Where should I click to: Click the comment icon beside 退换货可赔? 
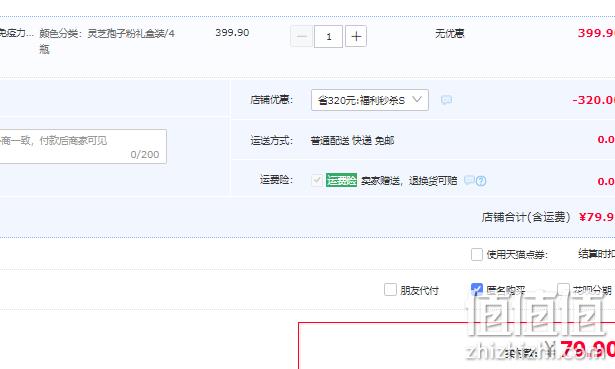coord(469,180)
